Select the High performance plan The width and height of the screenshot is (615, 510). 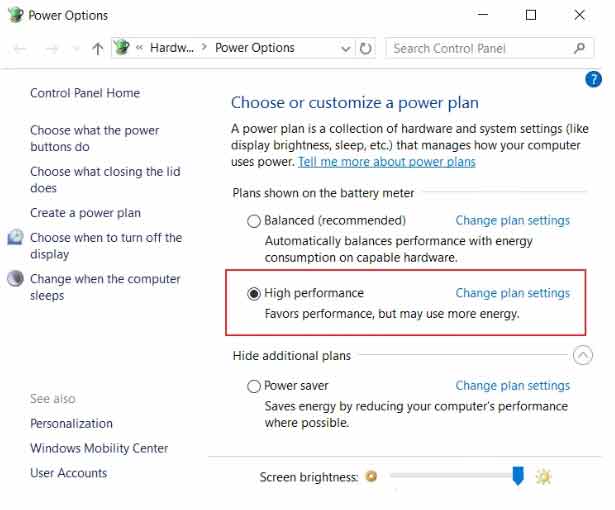(254, 294)
